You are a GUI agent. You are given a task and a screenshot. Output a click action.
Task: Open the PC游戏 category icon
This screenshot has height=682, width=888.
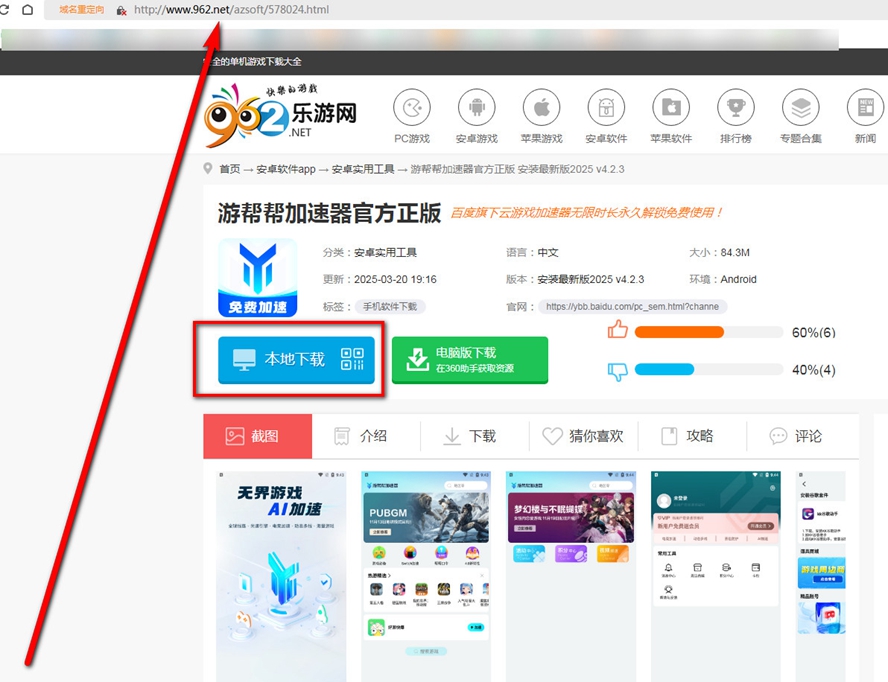click(412, 107)
